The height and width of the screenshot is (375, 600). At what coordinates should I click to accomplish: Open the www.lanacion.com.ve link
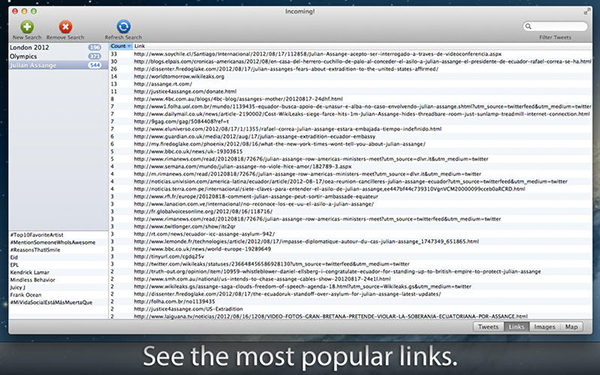point(254,204)
